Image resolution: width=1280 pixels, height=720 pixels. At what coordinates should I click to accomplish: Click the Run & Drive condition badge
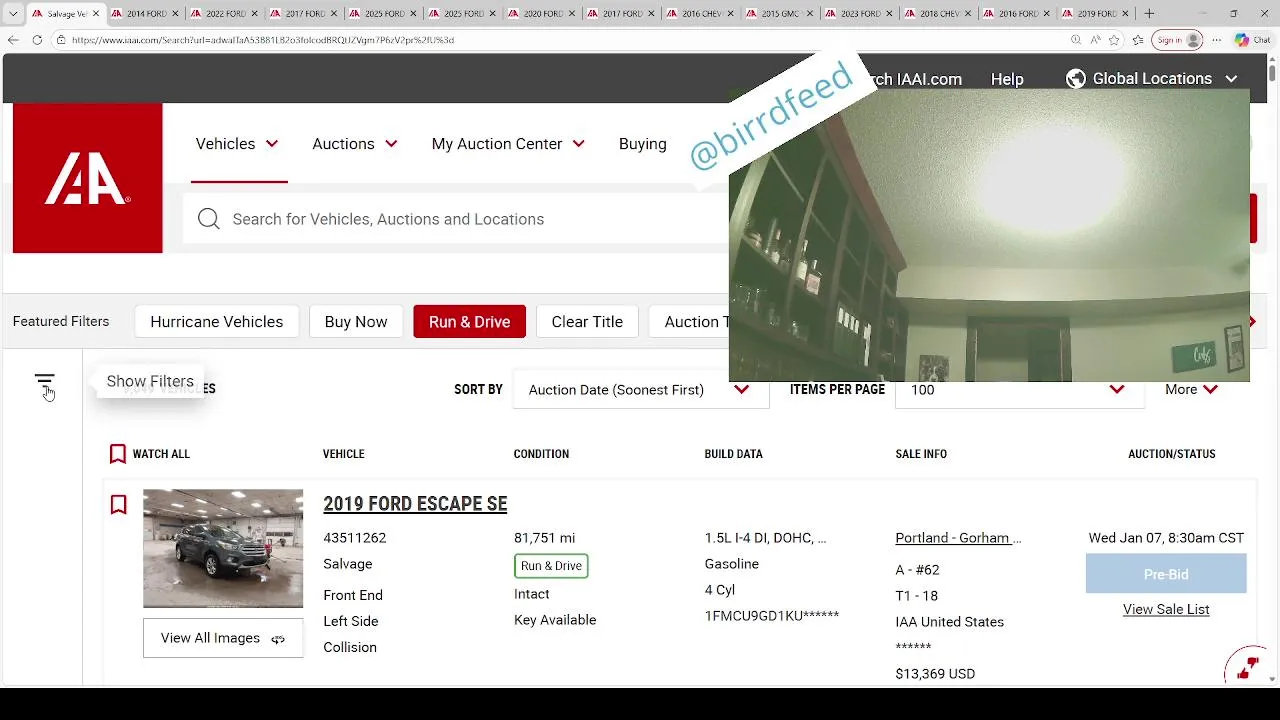click(551, 566)
